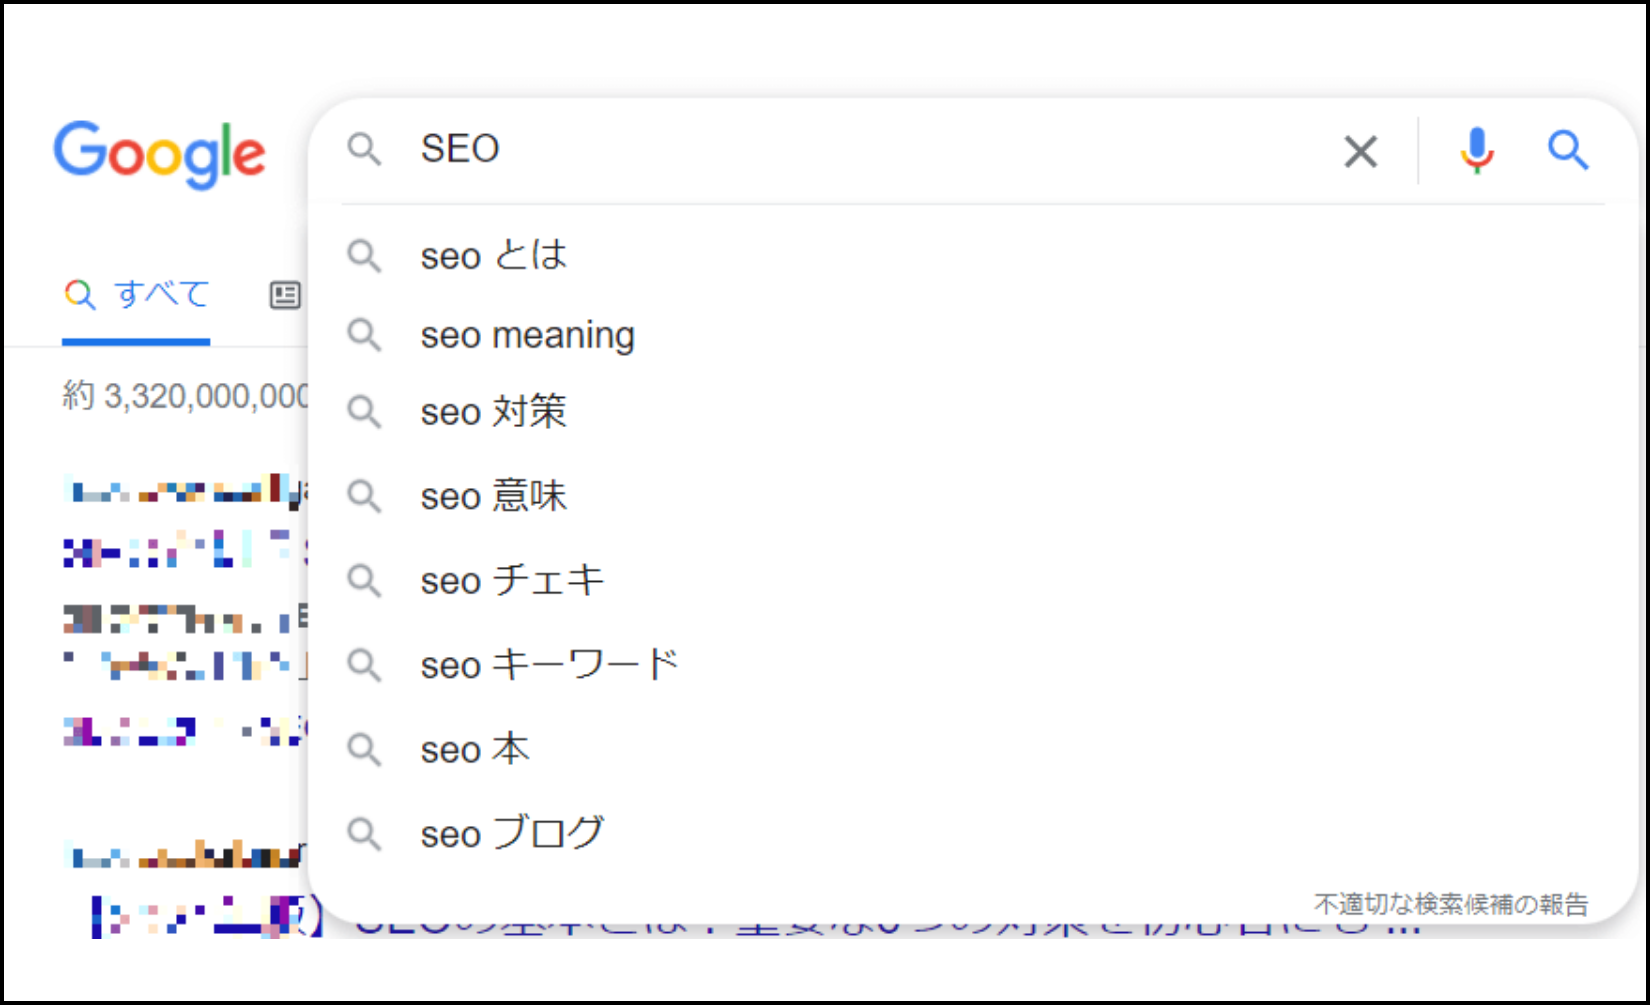Screen dimensions: 1650x1005
Task: Click the gray magnifier inside the search field
Action: coord(364,149)
